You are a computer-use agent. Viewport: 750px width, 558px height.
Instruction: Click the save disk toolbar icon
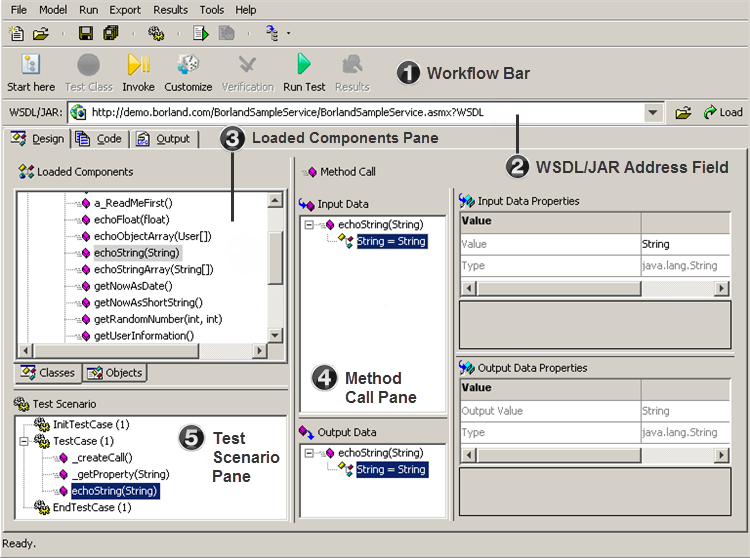click(x=86, y=33)
